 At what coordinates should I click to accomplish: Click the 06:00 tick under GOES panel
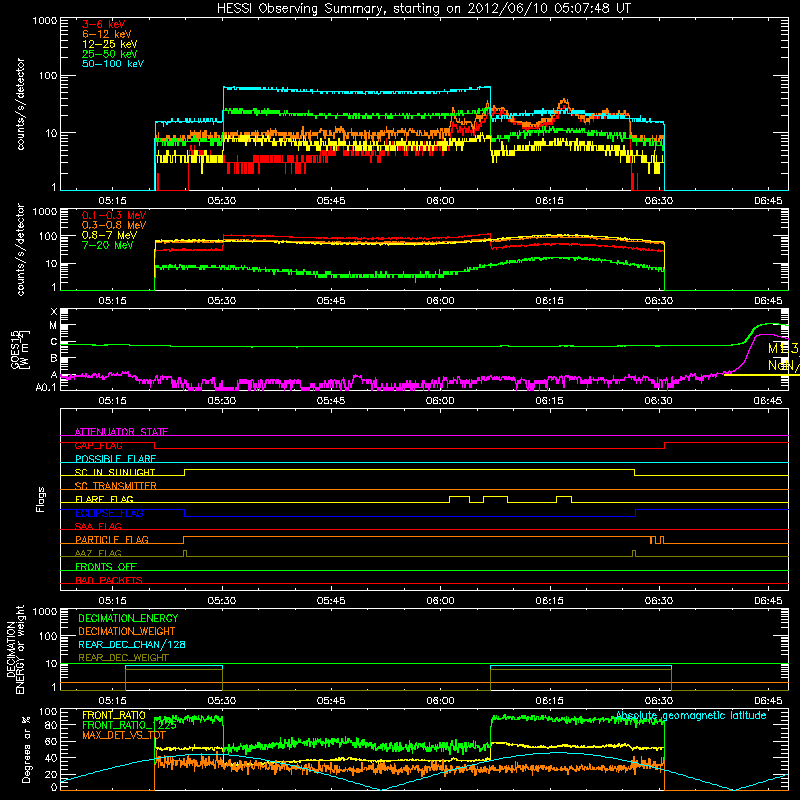point(440,401)
